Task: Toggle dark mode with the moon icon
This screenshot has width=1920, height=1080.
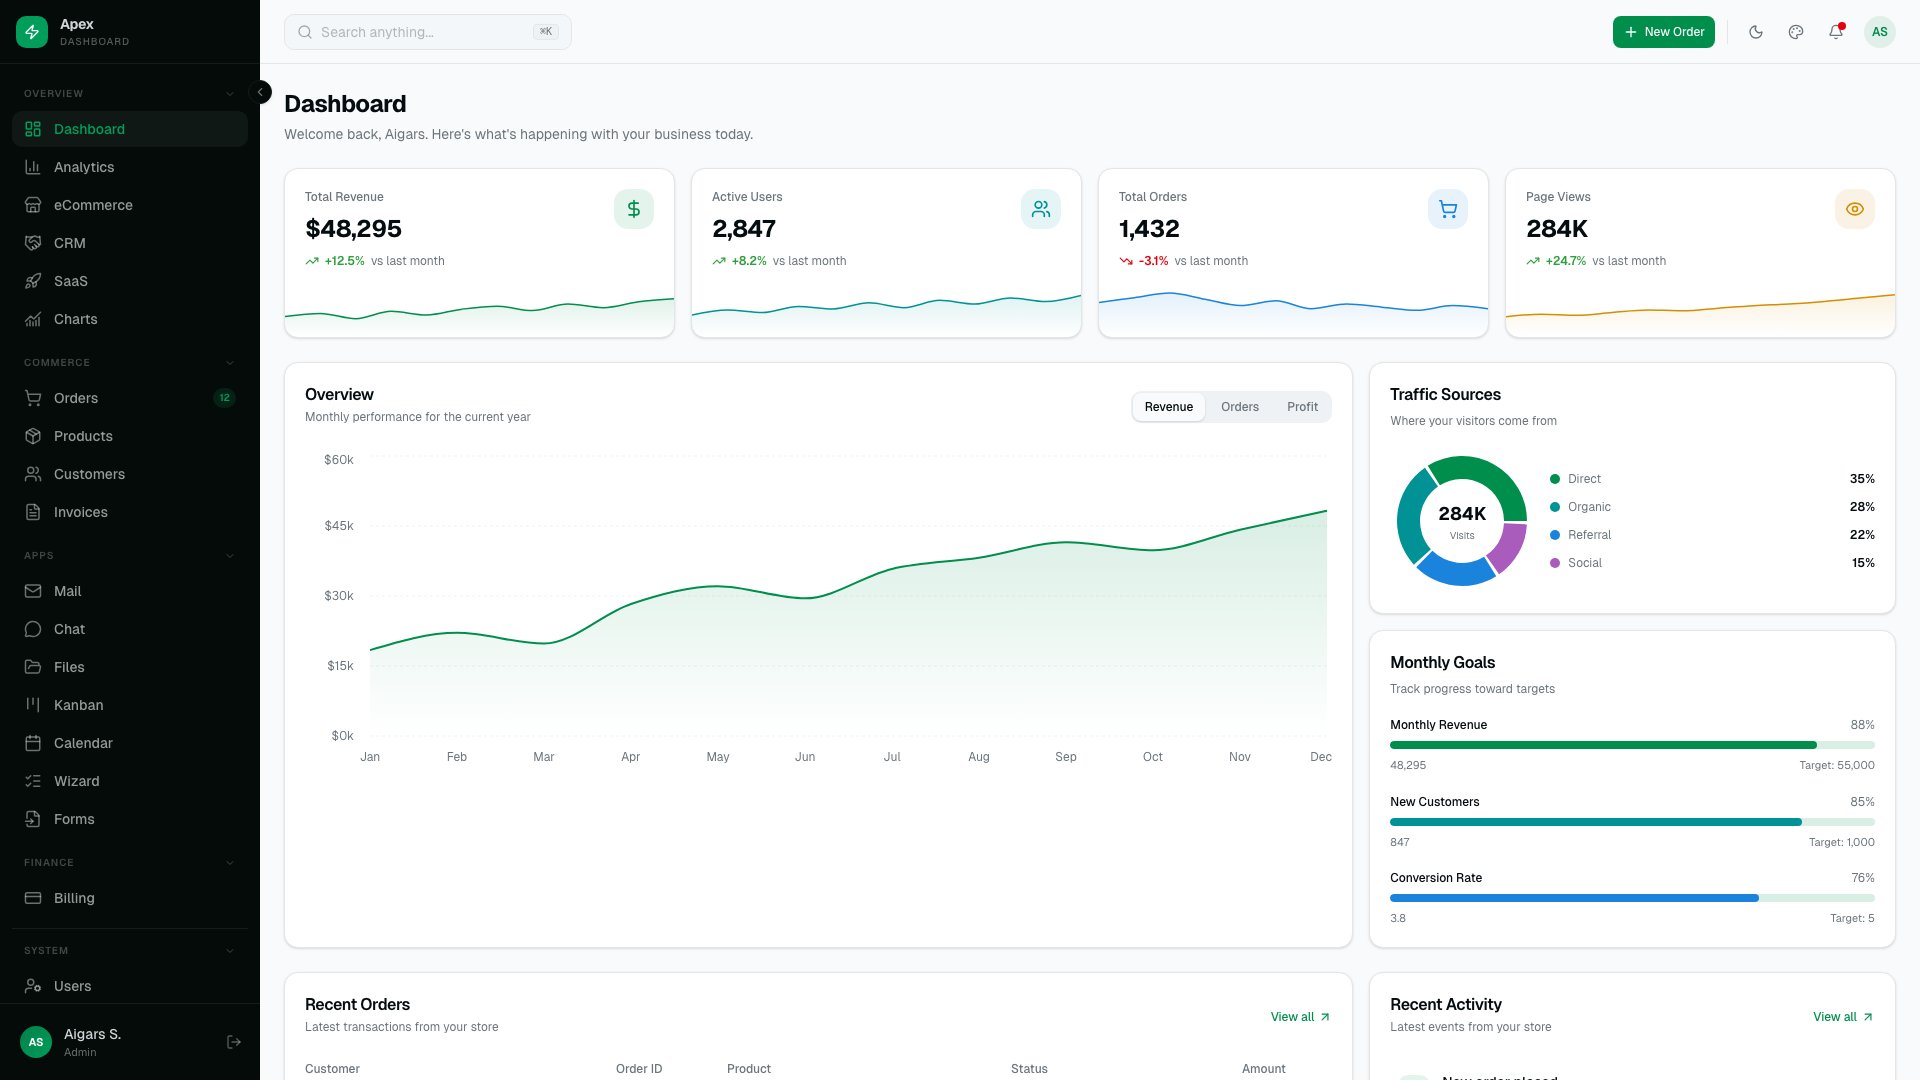Action: coord(1755,31)
